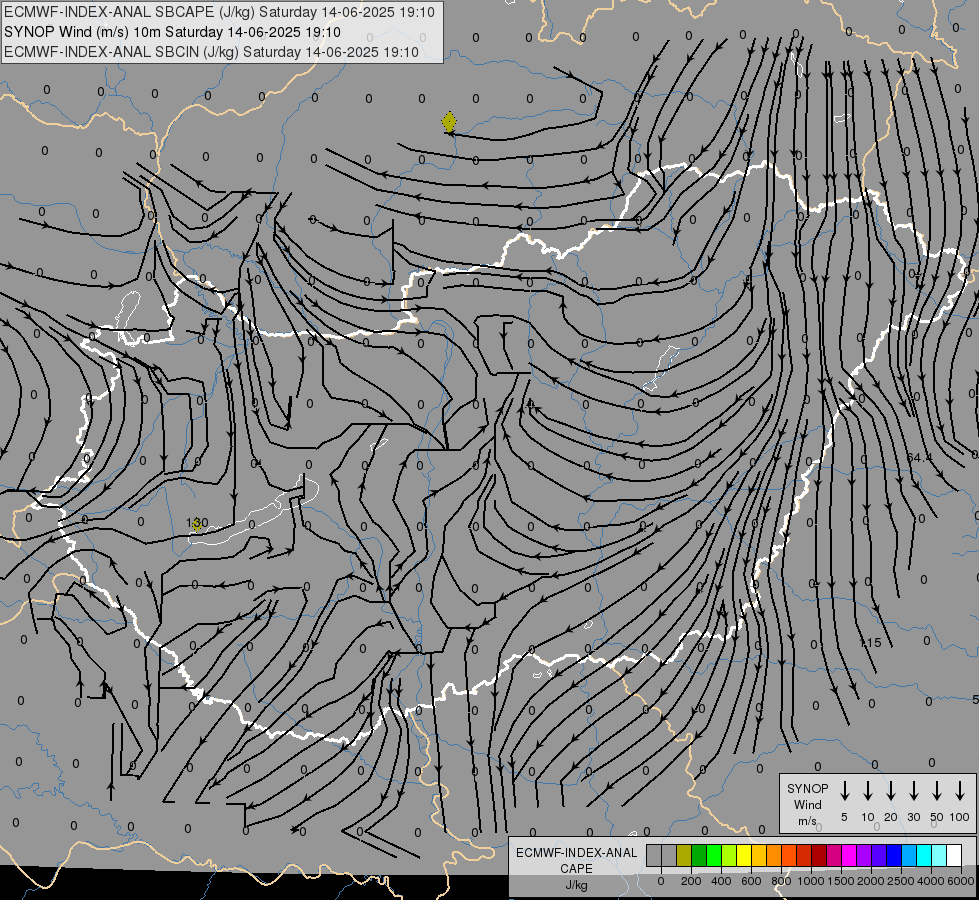979x900 pixels.
Task: Click the 50 m/s wind arrow in legend
Action: pos(937,791)
